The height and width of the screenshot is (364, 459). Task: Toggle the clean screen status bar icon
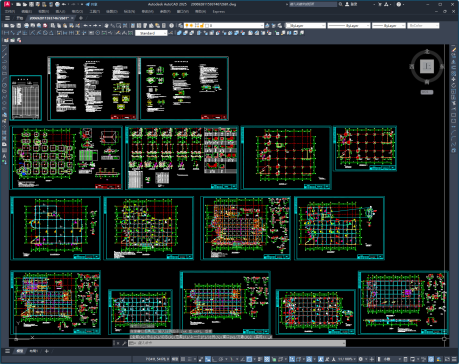[448, 359]
